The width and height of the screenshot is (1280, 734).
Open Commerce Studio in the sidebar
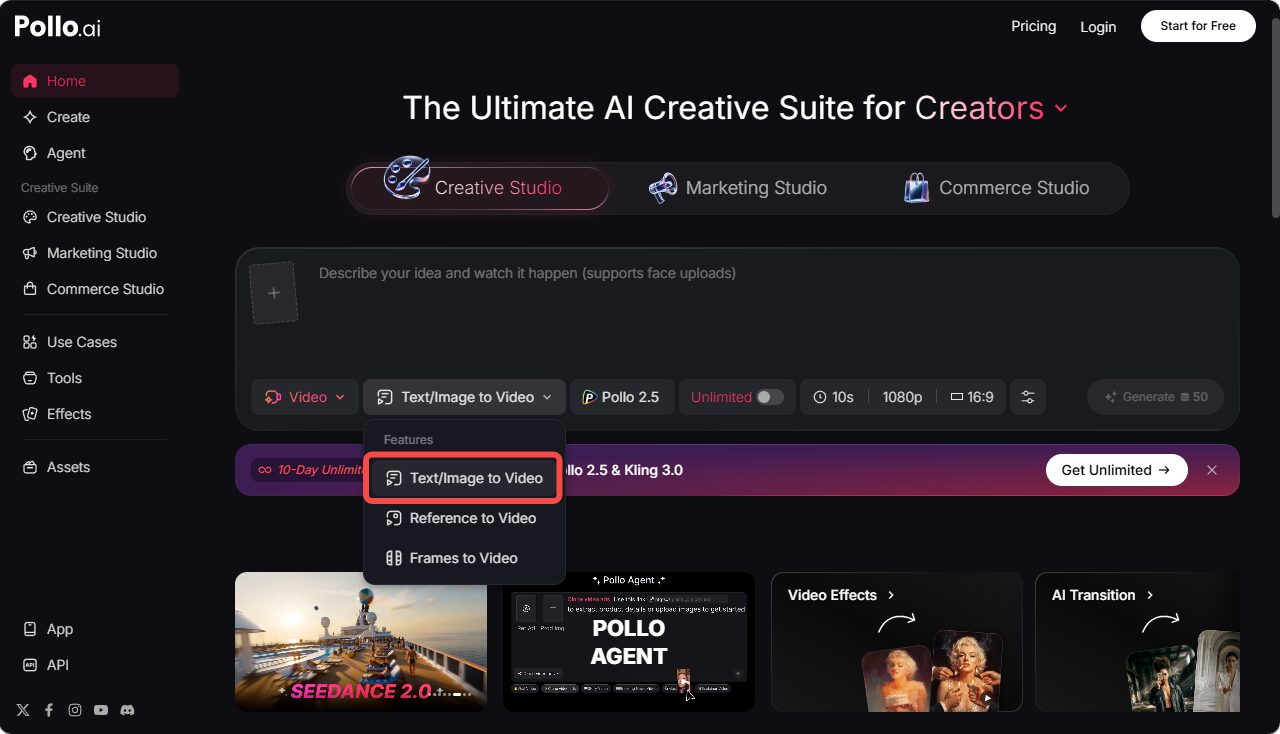[95, 289]
